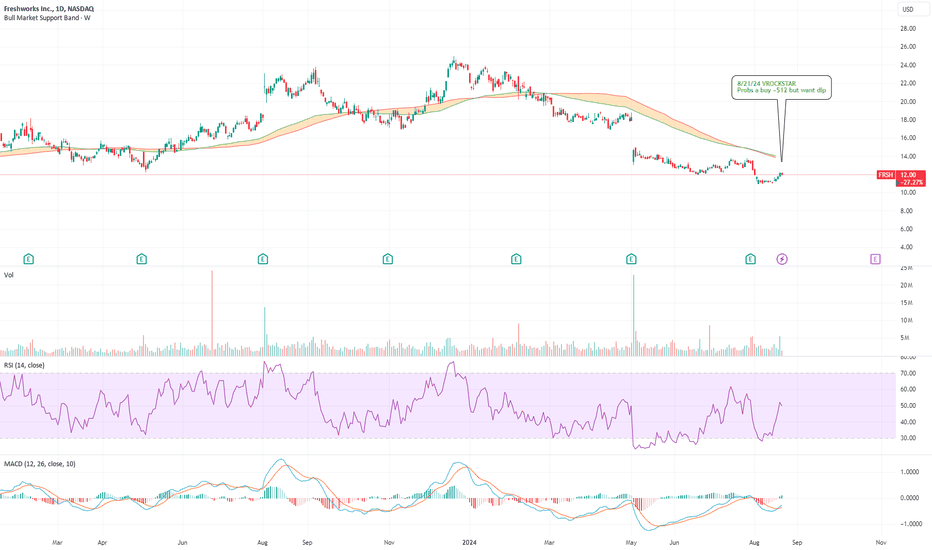Click the 18.00 price axis label
The height and width of the screenshot is (550, 932).
pos(908,120)
